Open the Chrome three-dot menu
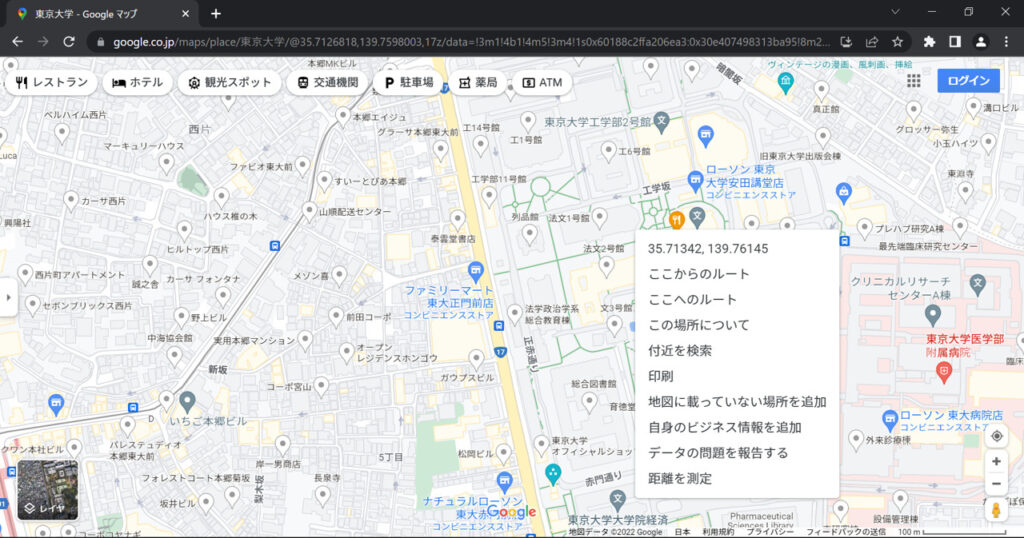 1006,42
